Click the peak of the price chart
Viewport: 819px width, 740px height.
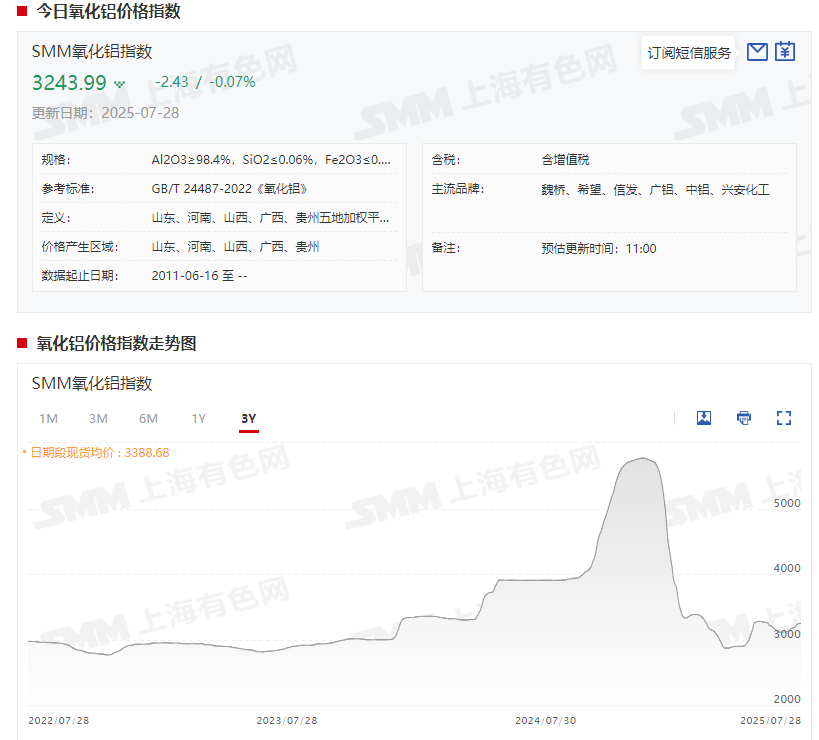pyautogui.click(x=641, y=459)
